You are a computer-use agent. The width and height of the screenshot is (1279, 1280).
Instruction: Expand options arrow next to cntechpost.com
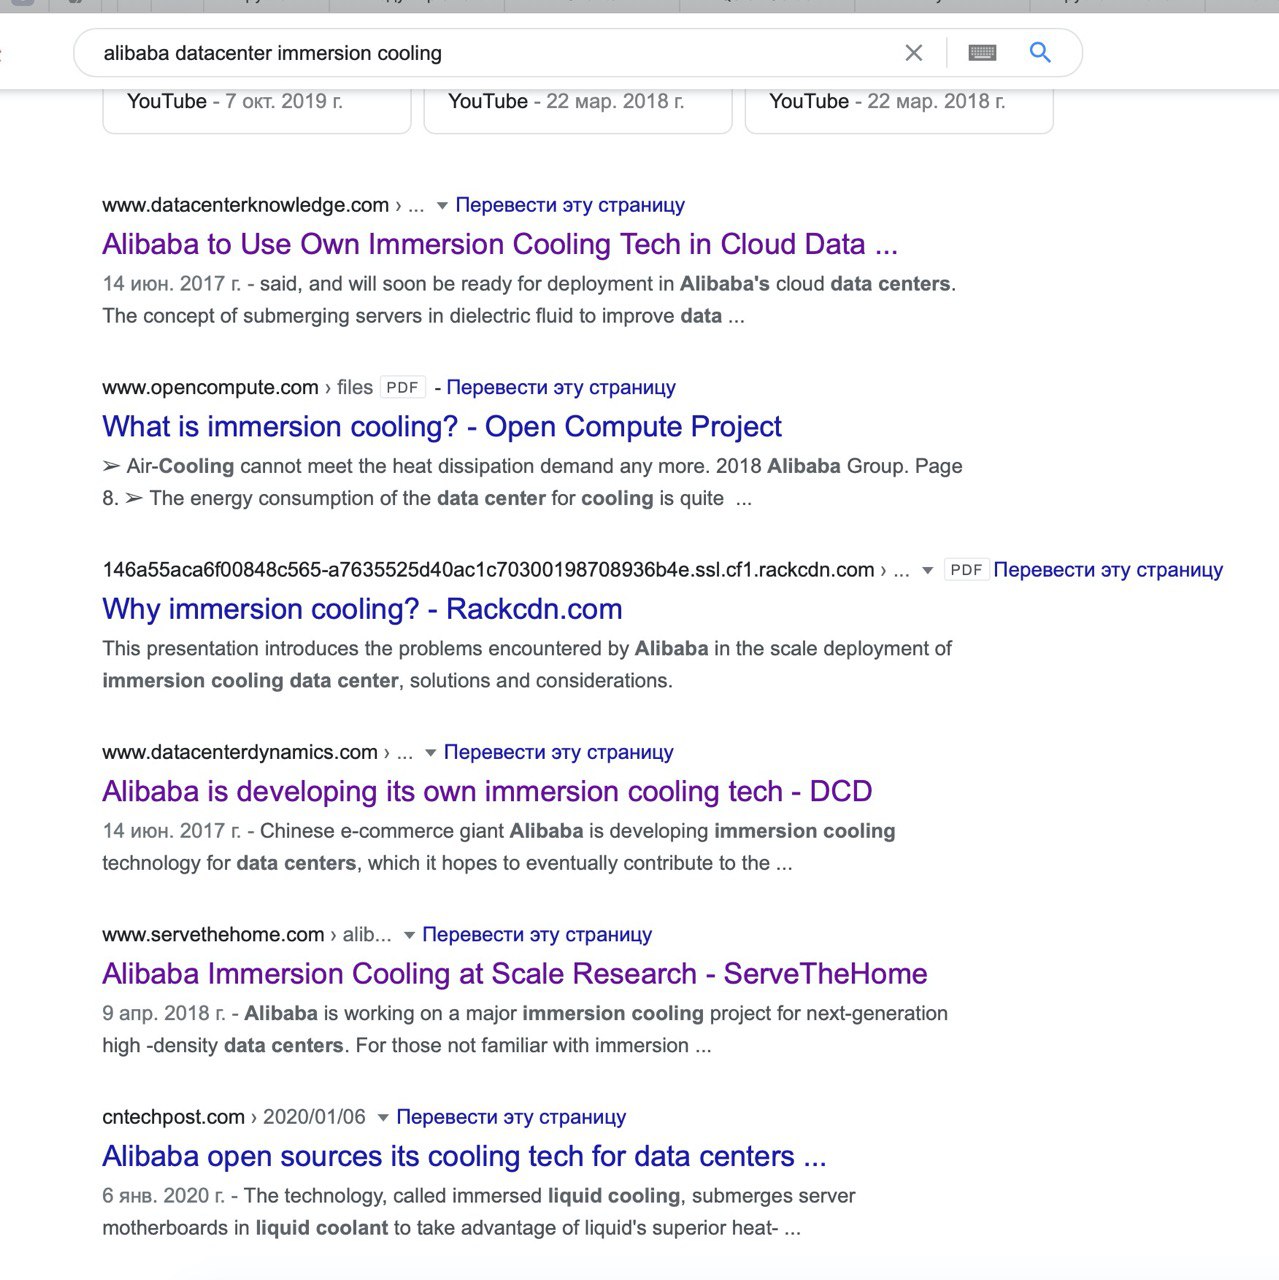point(383,1118)
